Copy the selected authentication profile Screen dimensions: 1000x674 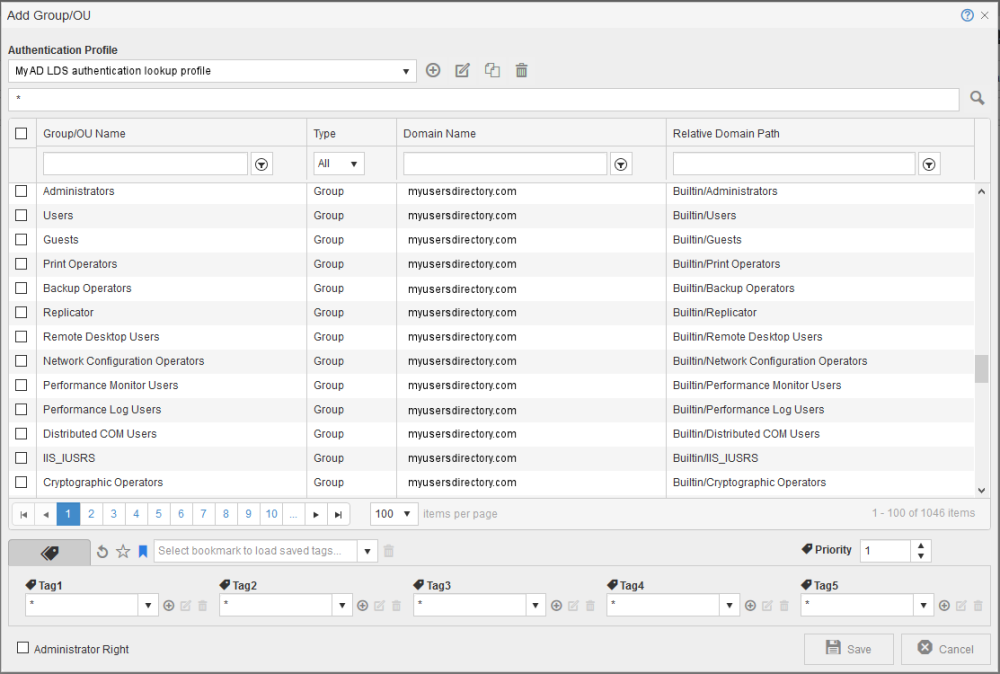492,70
